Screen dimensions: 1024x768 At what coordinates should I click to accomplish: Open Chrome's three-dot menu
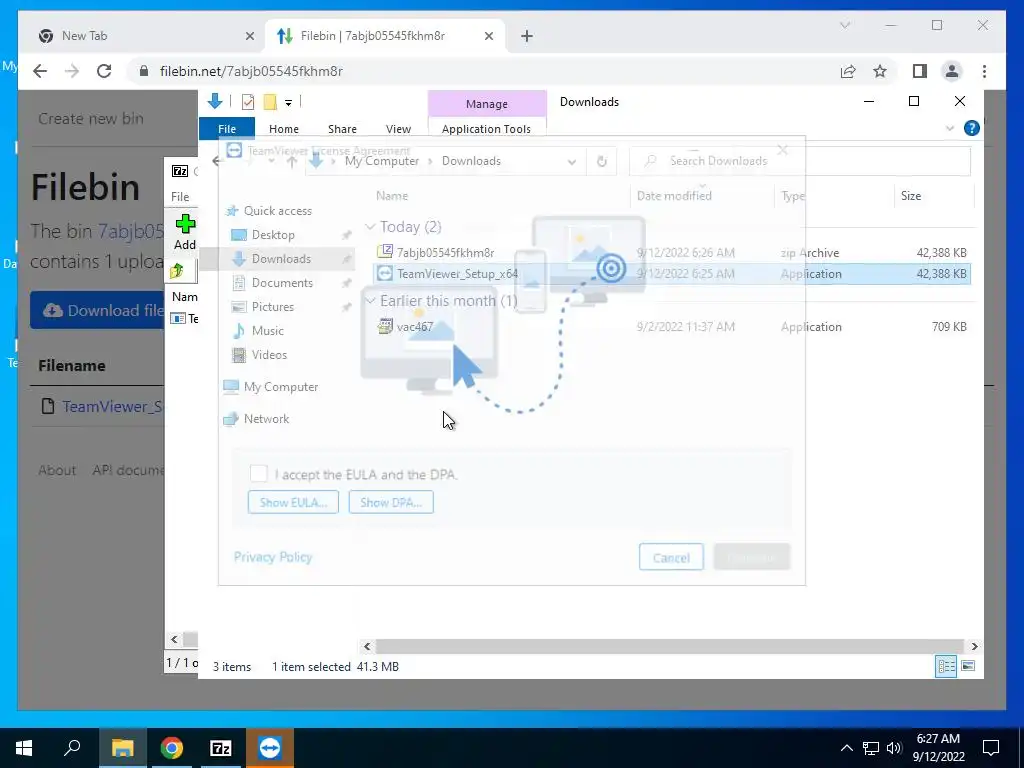click(984, 71)
